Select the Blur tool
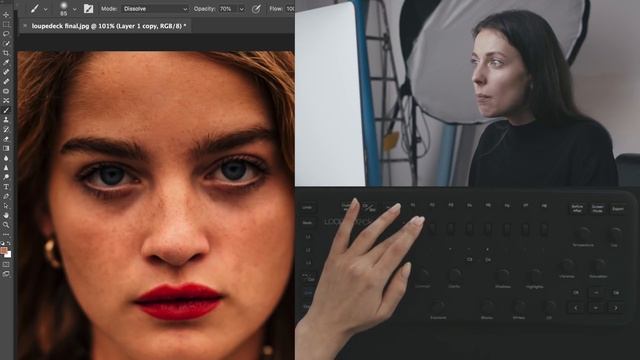The height and width of the screenshot is (360, 640). pos(6,158)
